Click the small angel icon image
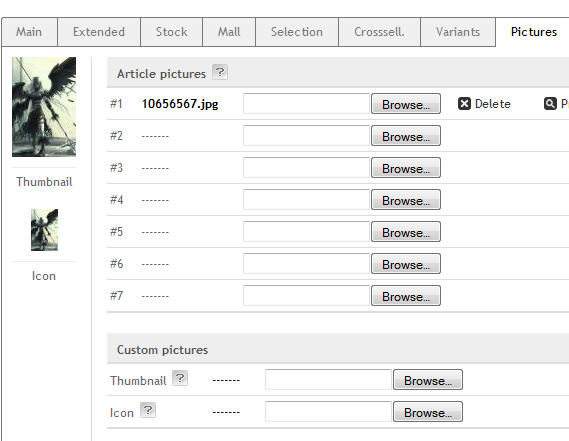 click(44, 230)
